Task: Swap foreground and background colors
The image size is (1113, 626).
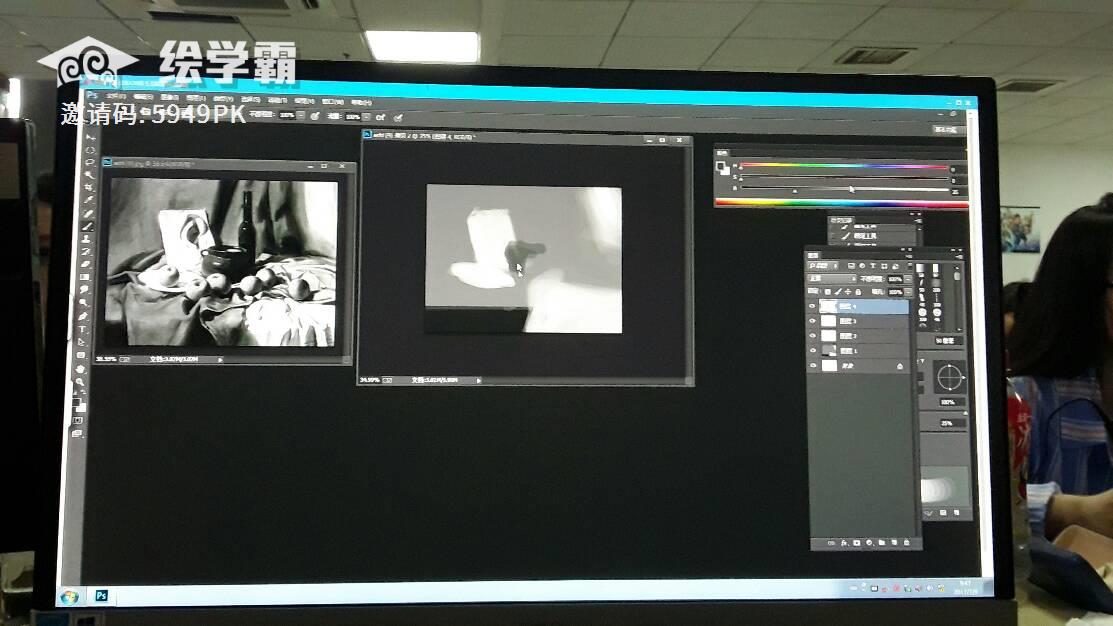Action: click(x=84, y=392)
